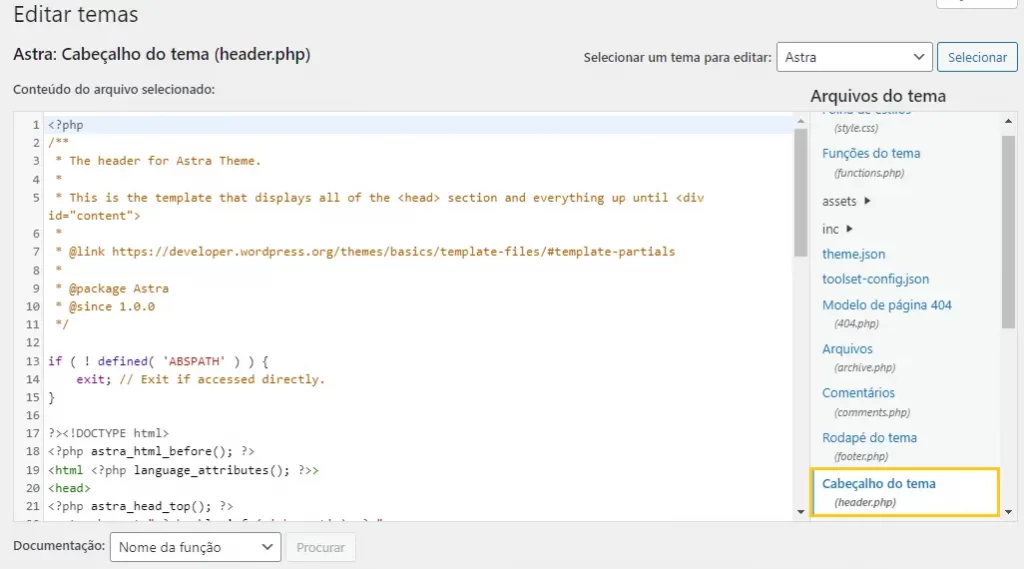Screen dimensions: 1024x569
Task: Select Cabeçalho do tema header.php
Action: click(x=904, y=492)
